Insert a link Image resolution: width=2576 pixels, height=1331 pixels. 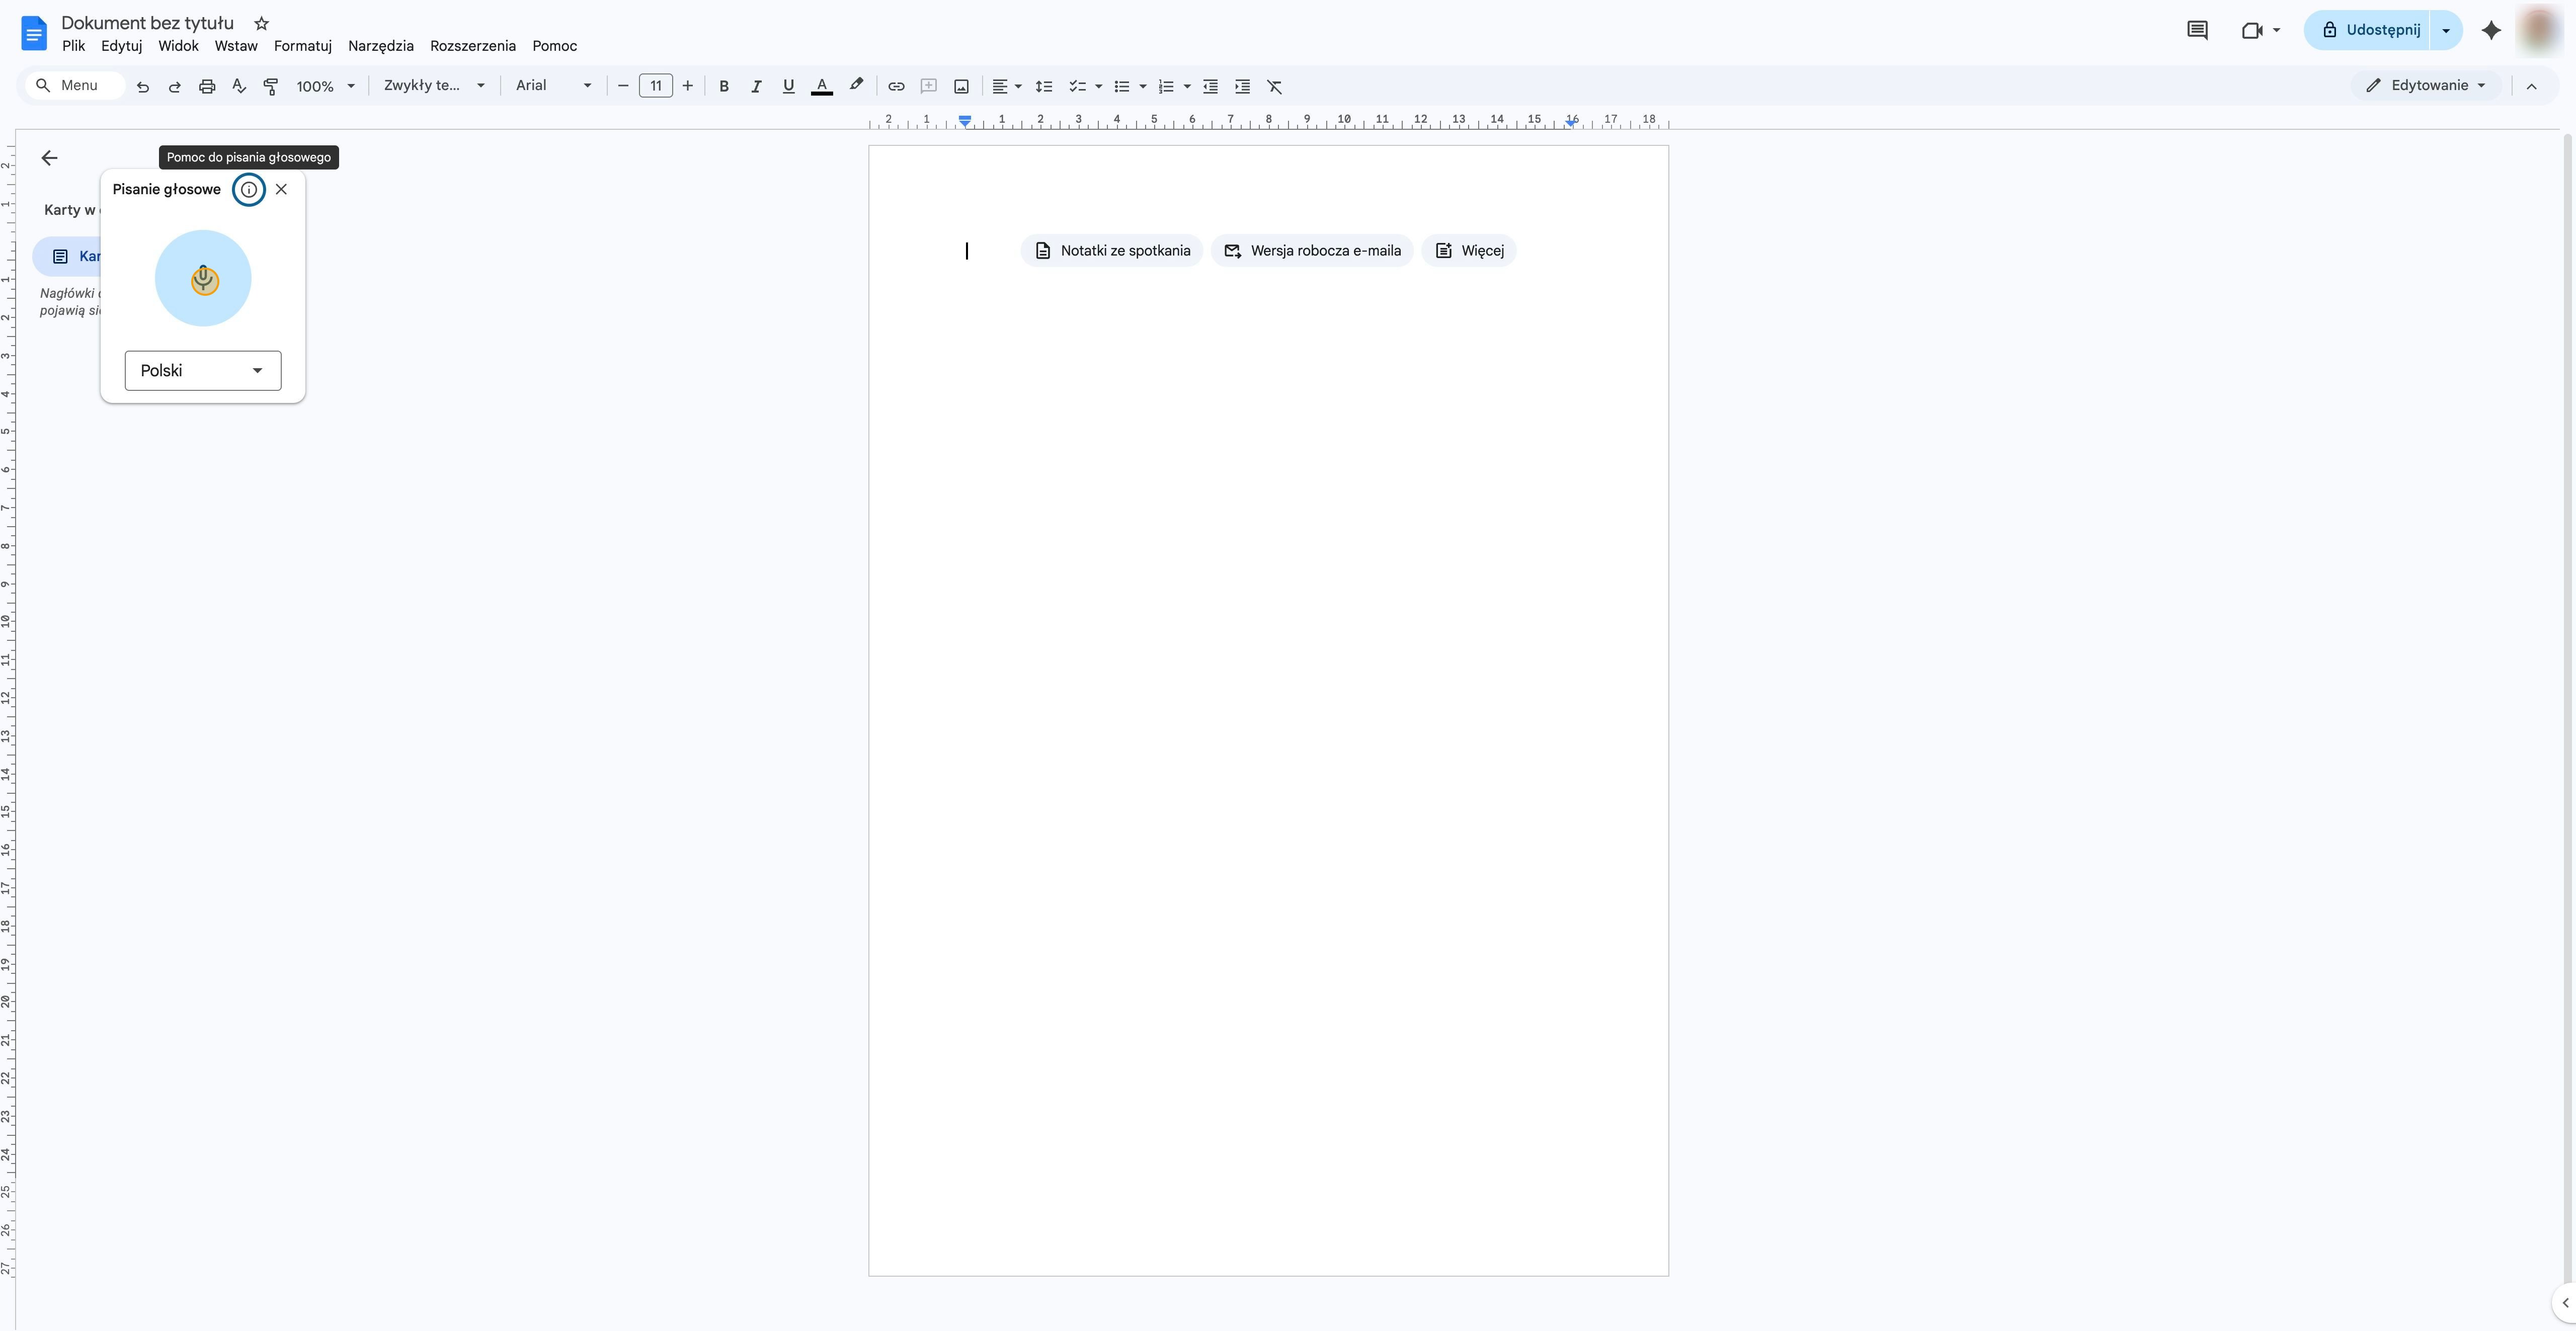pos(897,86)
